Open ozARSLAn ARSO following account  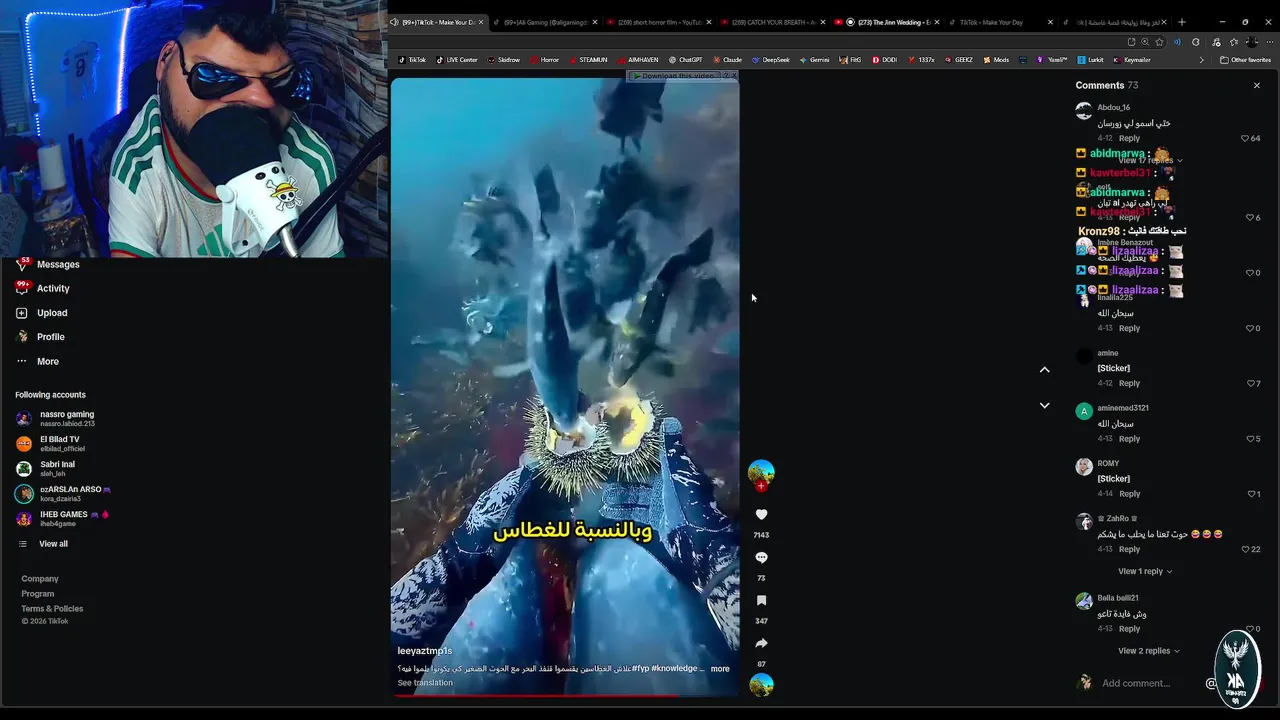tap(63, 493)
